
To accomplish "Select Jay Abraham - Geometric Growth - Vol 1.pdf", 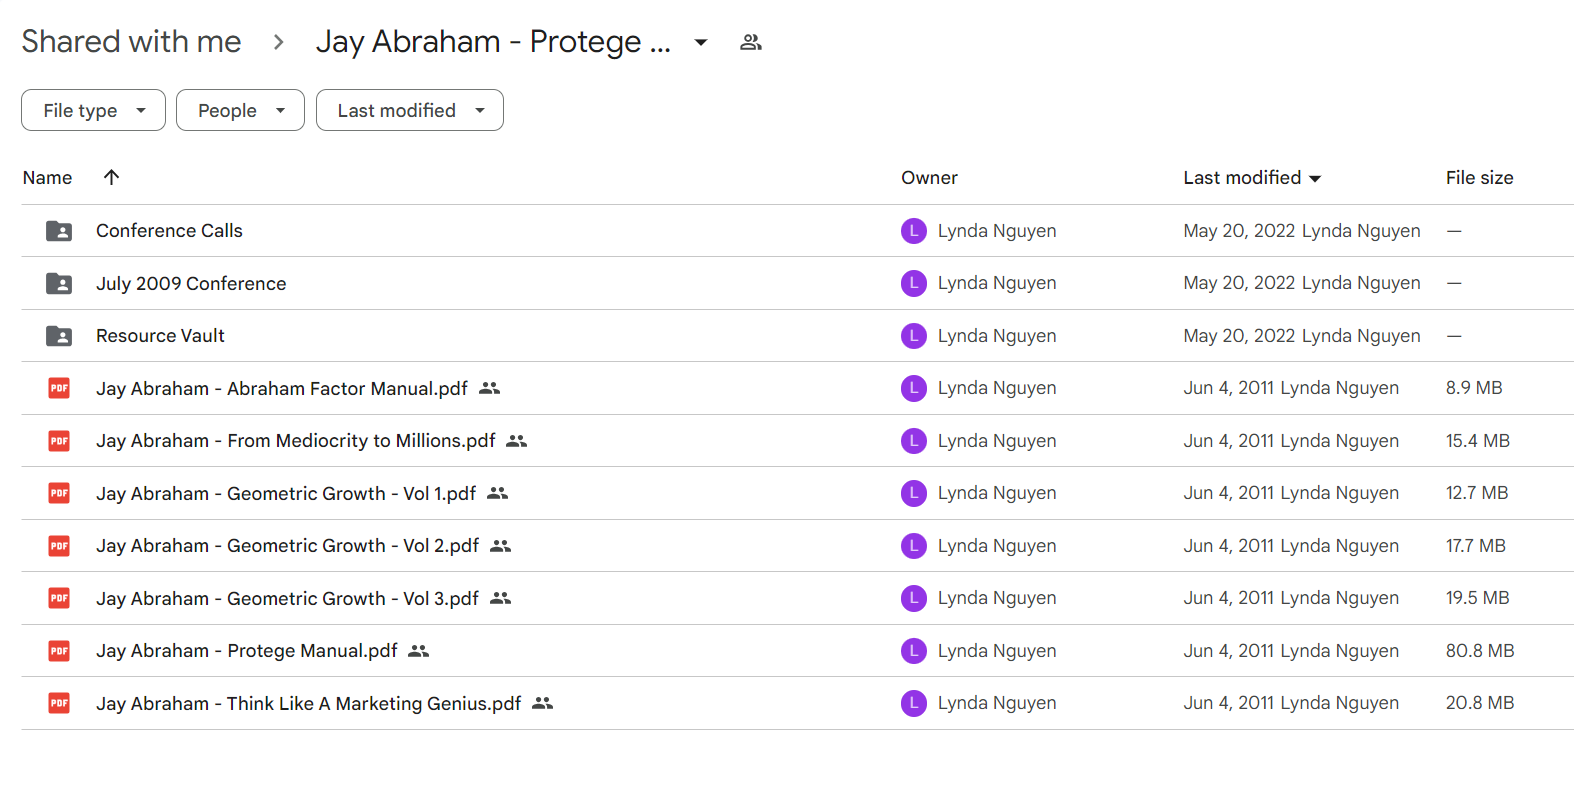I will click(286, 493).
